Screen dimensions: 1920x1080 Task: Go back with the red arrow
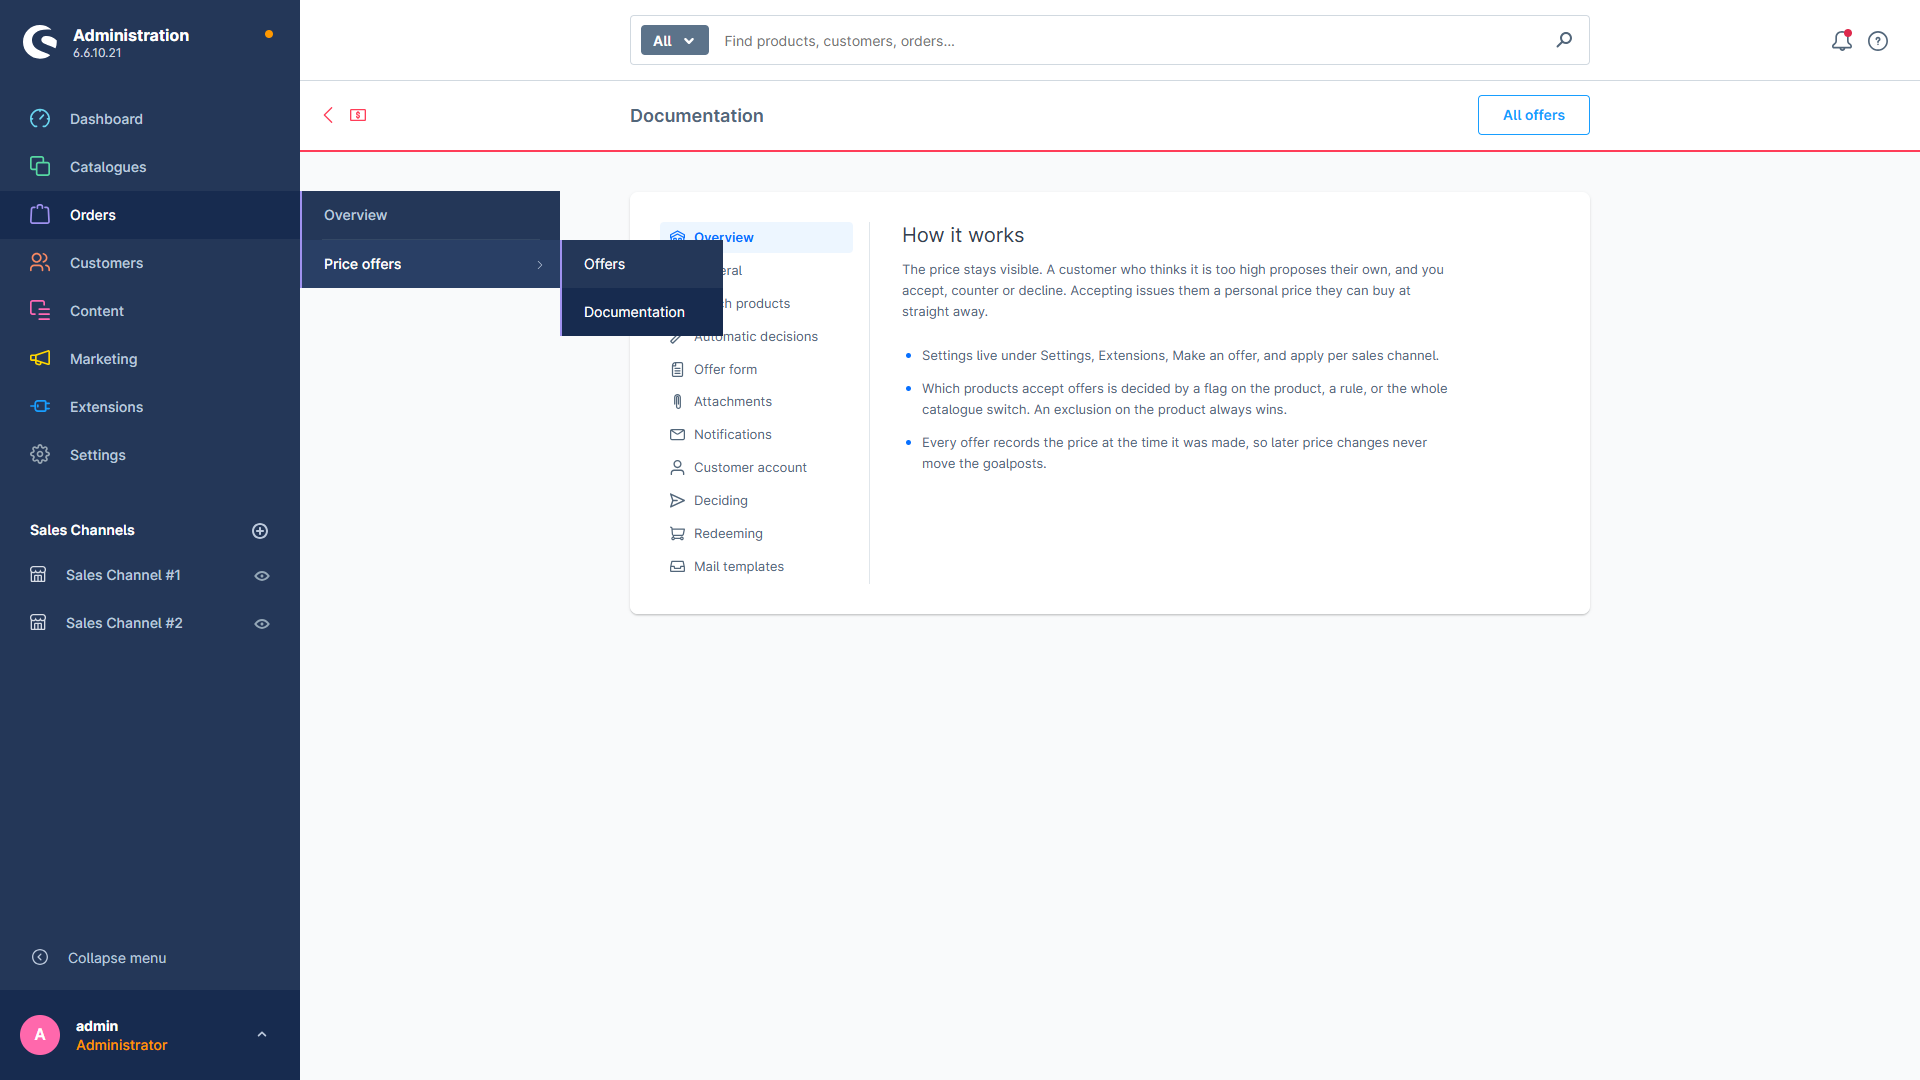click(x=328, y=115)
